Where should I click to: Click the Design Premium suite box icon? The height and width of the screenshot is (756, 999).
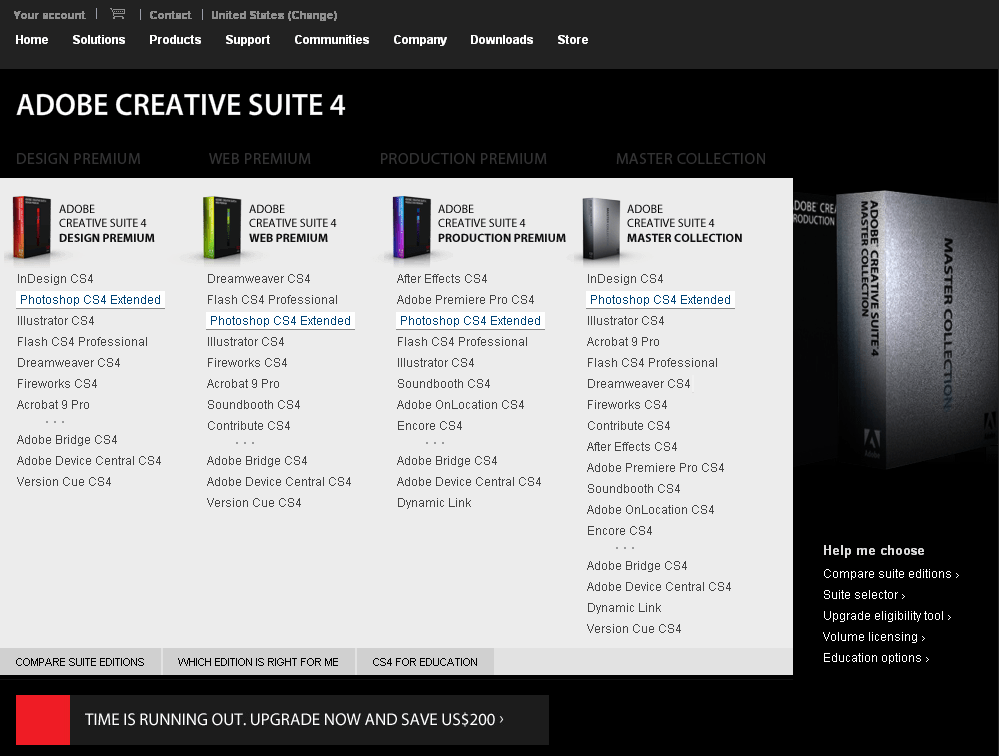point(33,227)
